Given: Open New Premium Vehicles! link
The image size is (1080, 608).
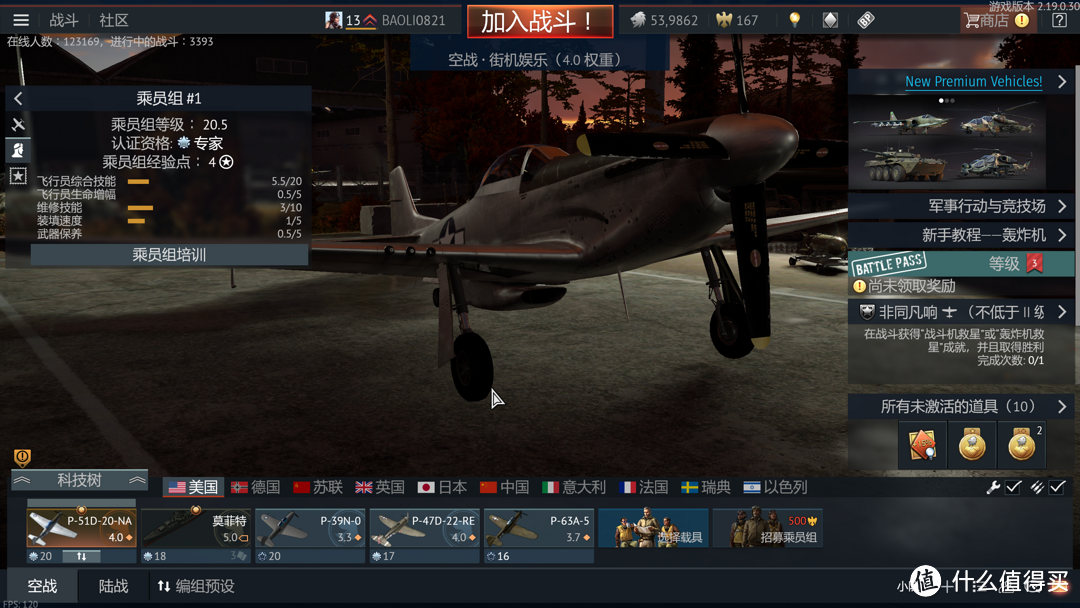Looking at the screenshot, I should click(973, 81).
